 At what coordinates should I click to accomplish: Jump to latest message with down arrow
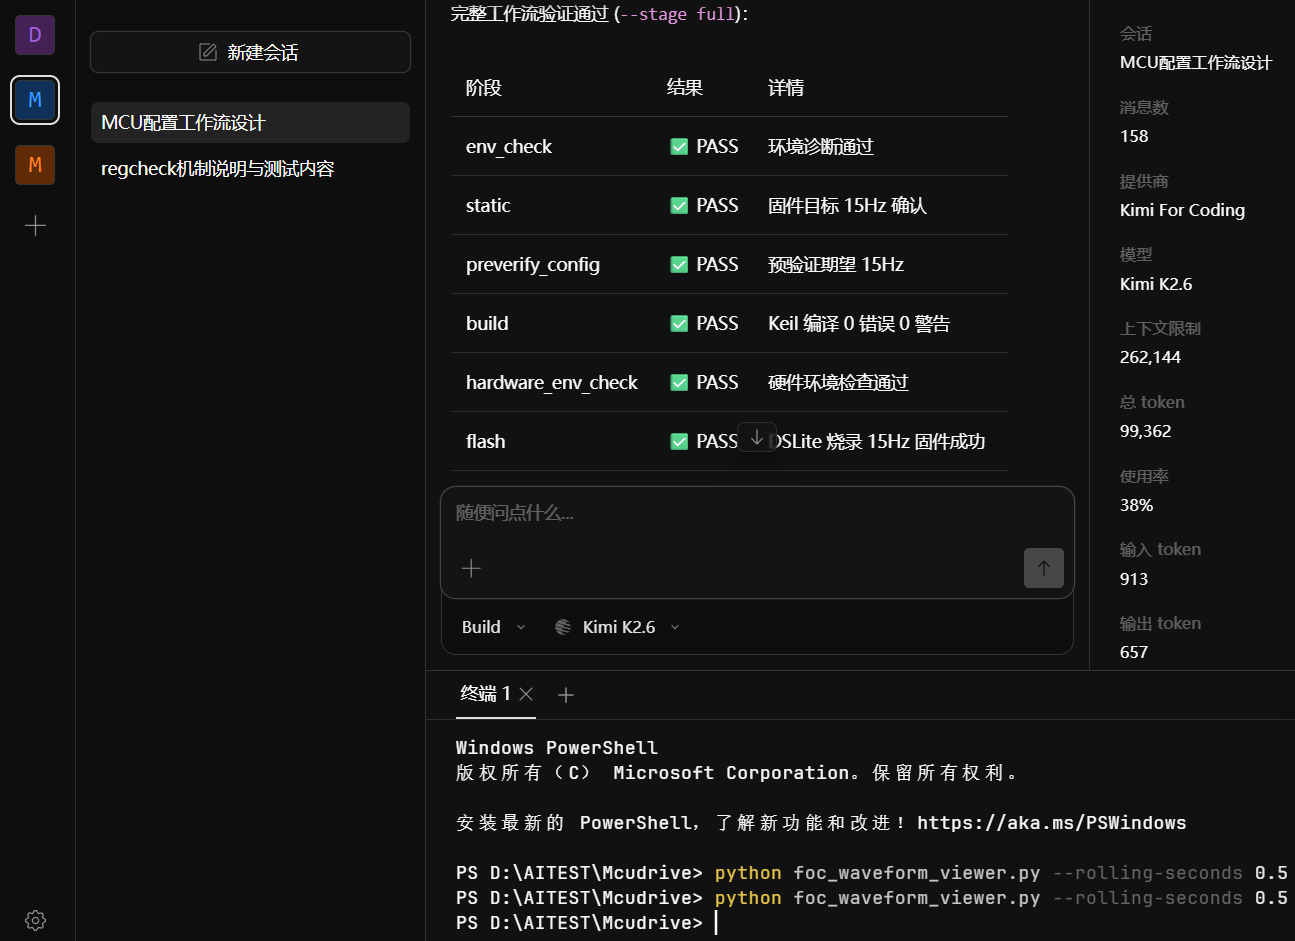(757, 437)
